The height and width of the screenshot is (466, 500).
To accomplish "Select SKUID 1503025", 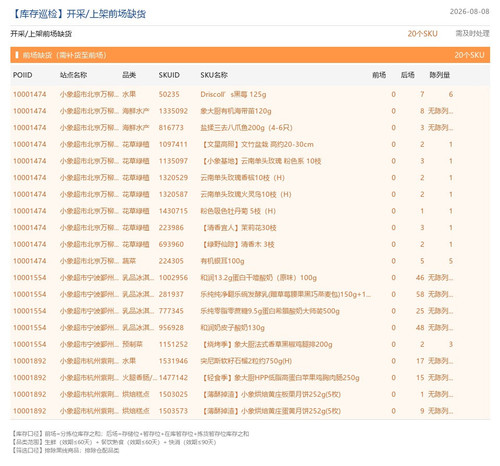I will [173, 394].
